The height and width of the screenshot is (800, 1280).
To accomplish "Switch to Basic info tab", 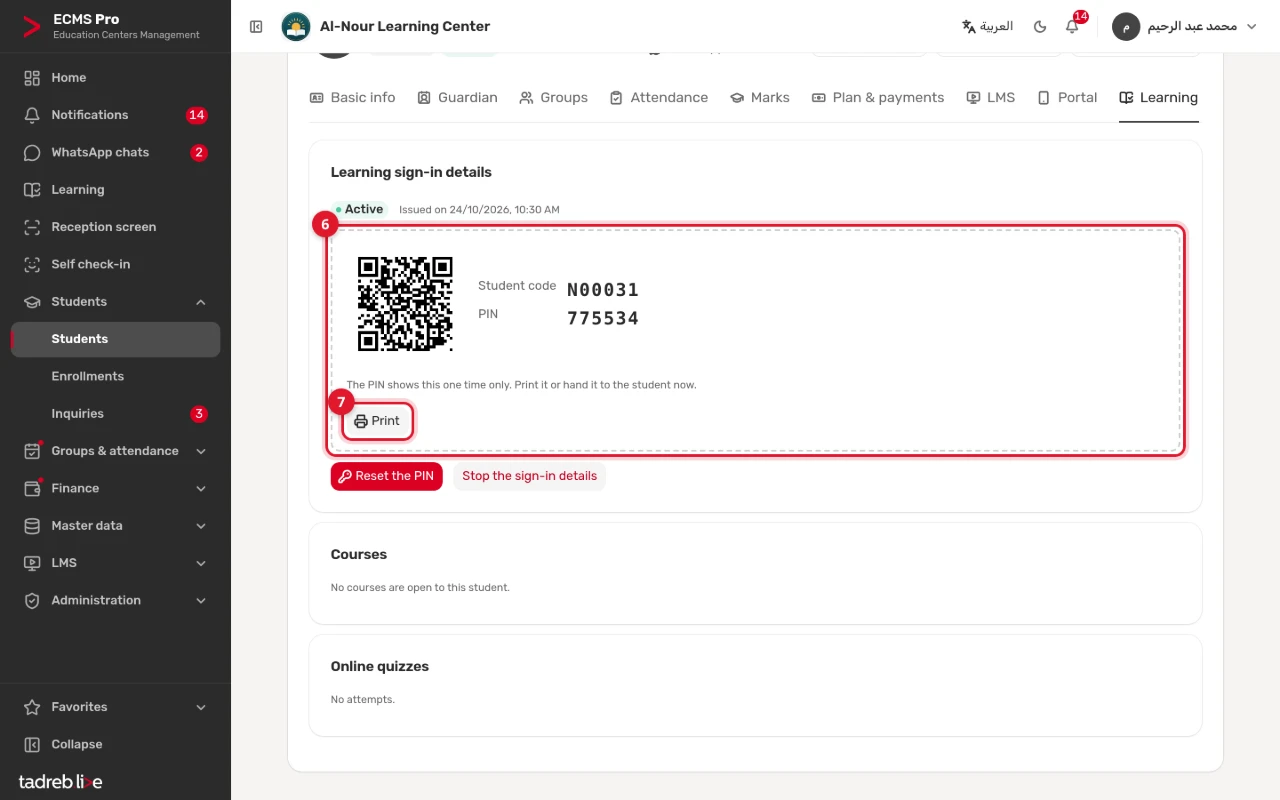I will point(352,98).
